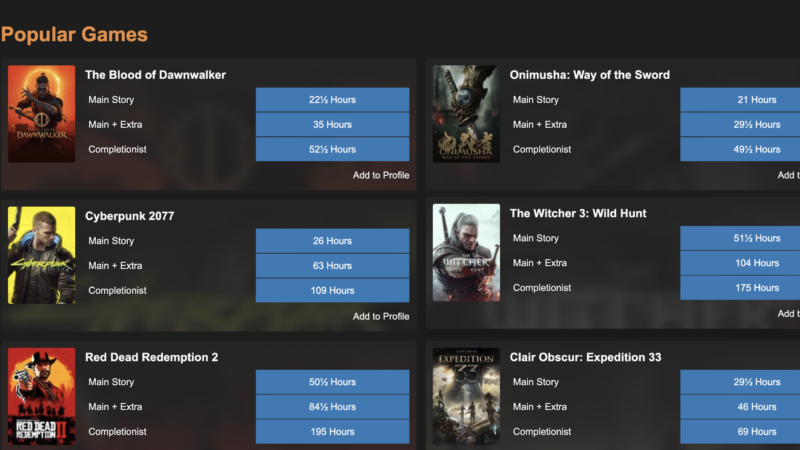
Task: Select Onimusha's 29½ Hours Main + Extra bar
Action: [740, 124]
